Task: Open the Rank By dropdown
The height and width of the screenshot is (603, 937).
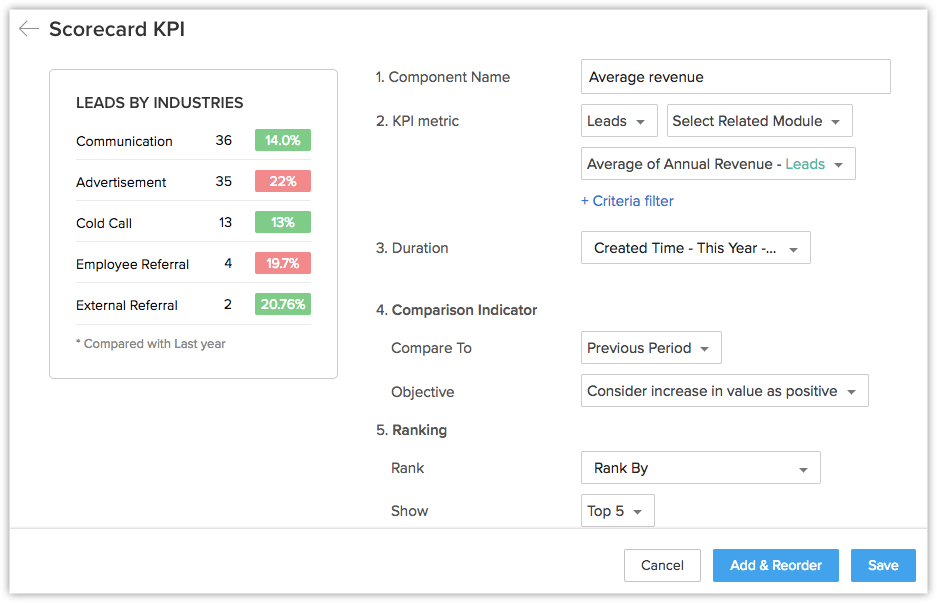Action: point(700,468)
